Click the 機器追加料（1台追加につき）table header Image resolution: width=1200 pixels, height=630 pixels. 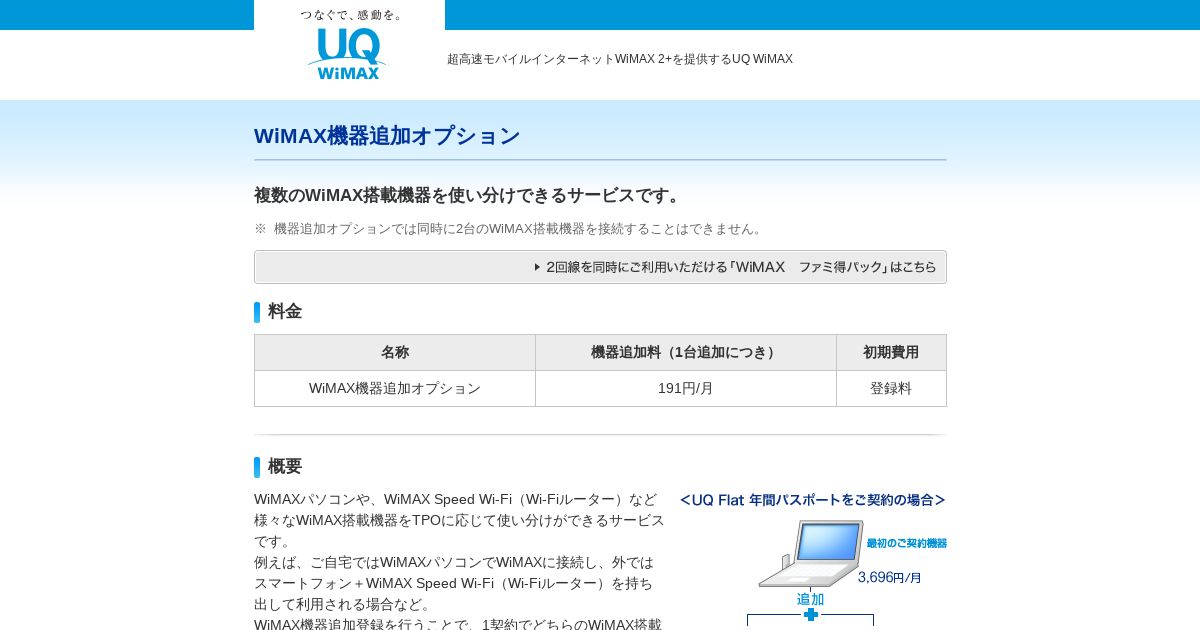[x=686, y=352]
